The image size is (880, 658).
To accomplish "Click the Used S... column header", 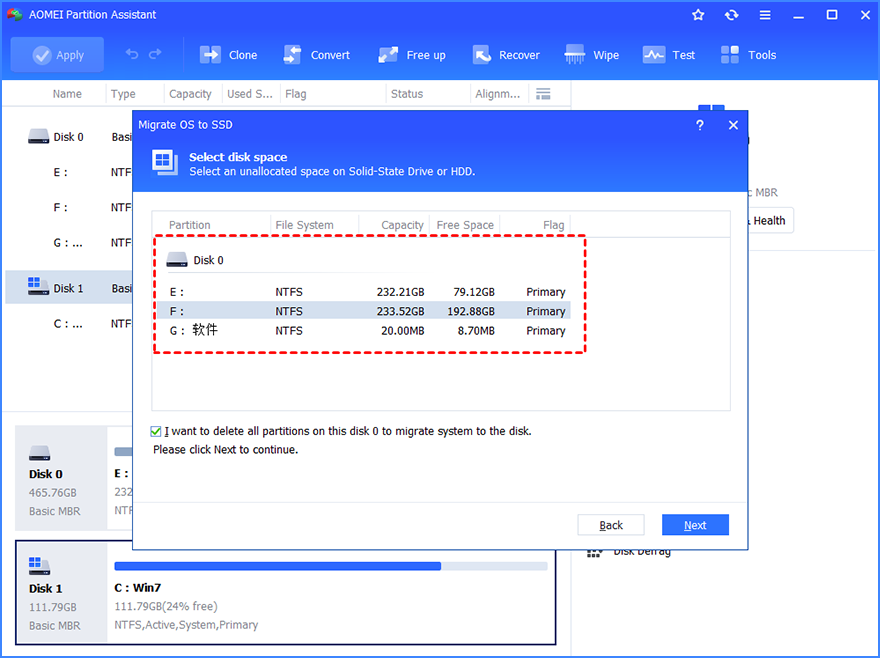I will click(x=250, y=94).
